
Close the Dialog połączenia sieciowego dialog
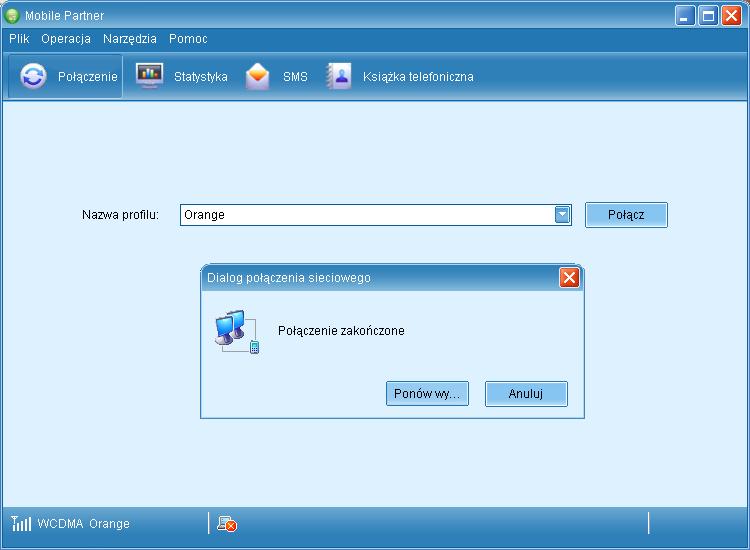pyautogui.click(x=569, y=277)
